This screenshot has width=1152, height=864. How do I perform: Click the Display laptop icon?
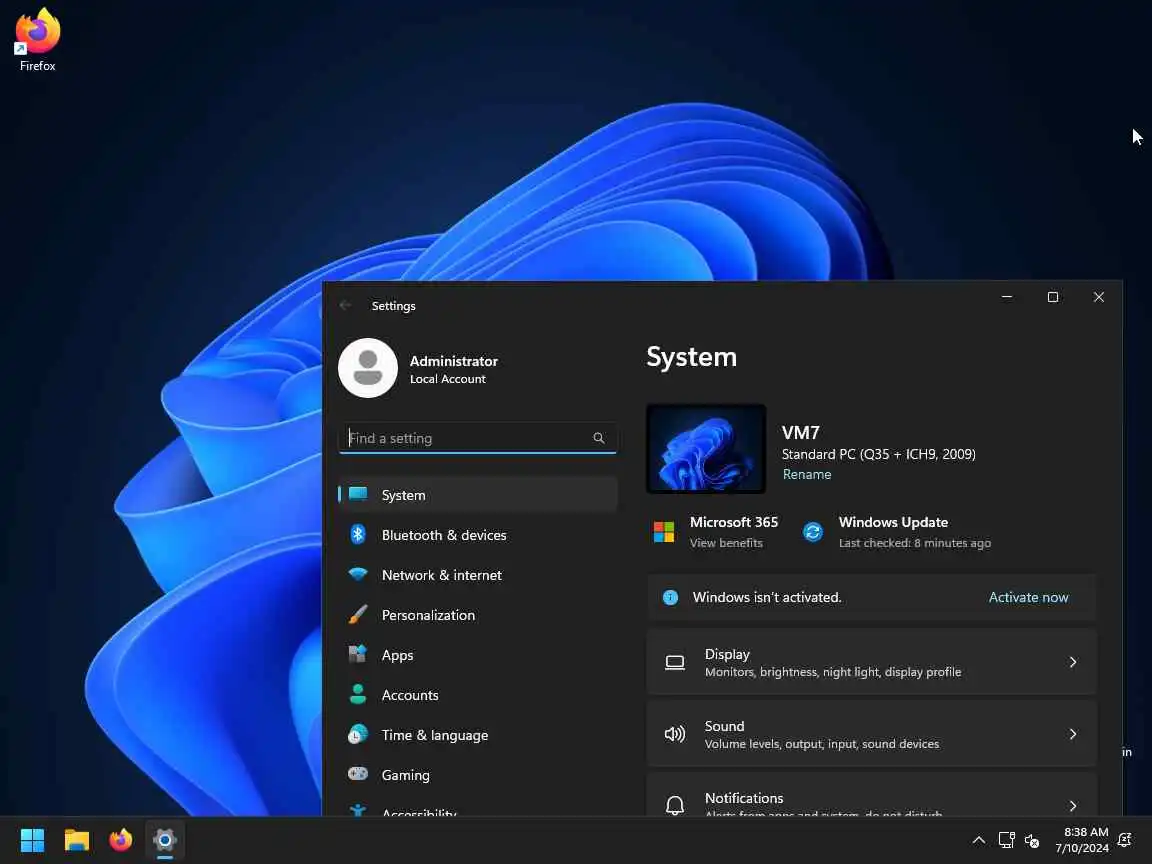point(674,663)
